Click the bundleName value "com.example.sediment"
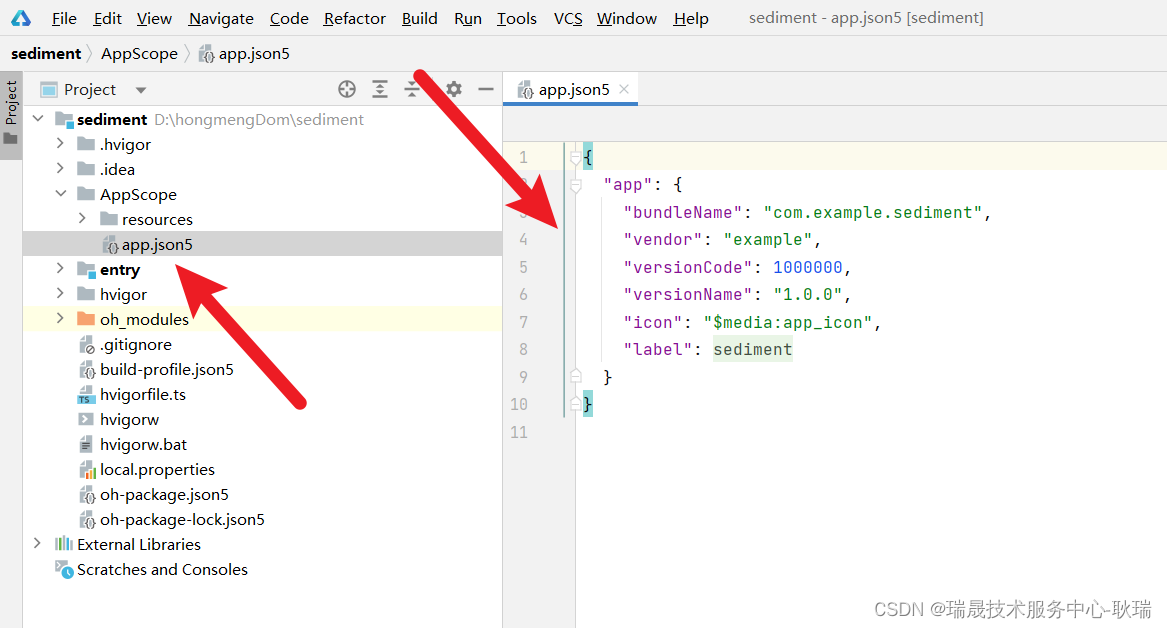Screen dimensions: 1167x628 (x=872, y=213)
